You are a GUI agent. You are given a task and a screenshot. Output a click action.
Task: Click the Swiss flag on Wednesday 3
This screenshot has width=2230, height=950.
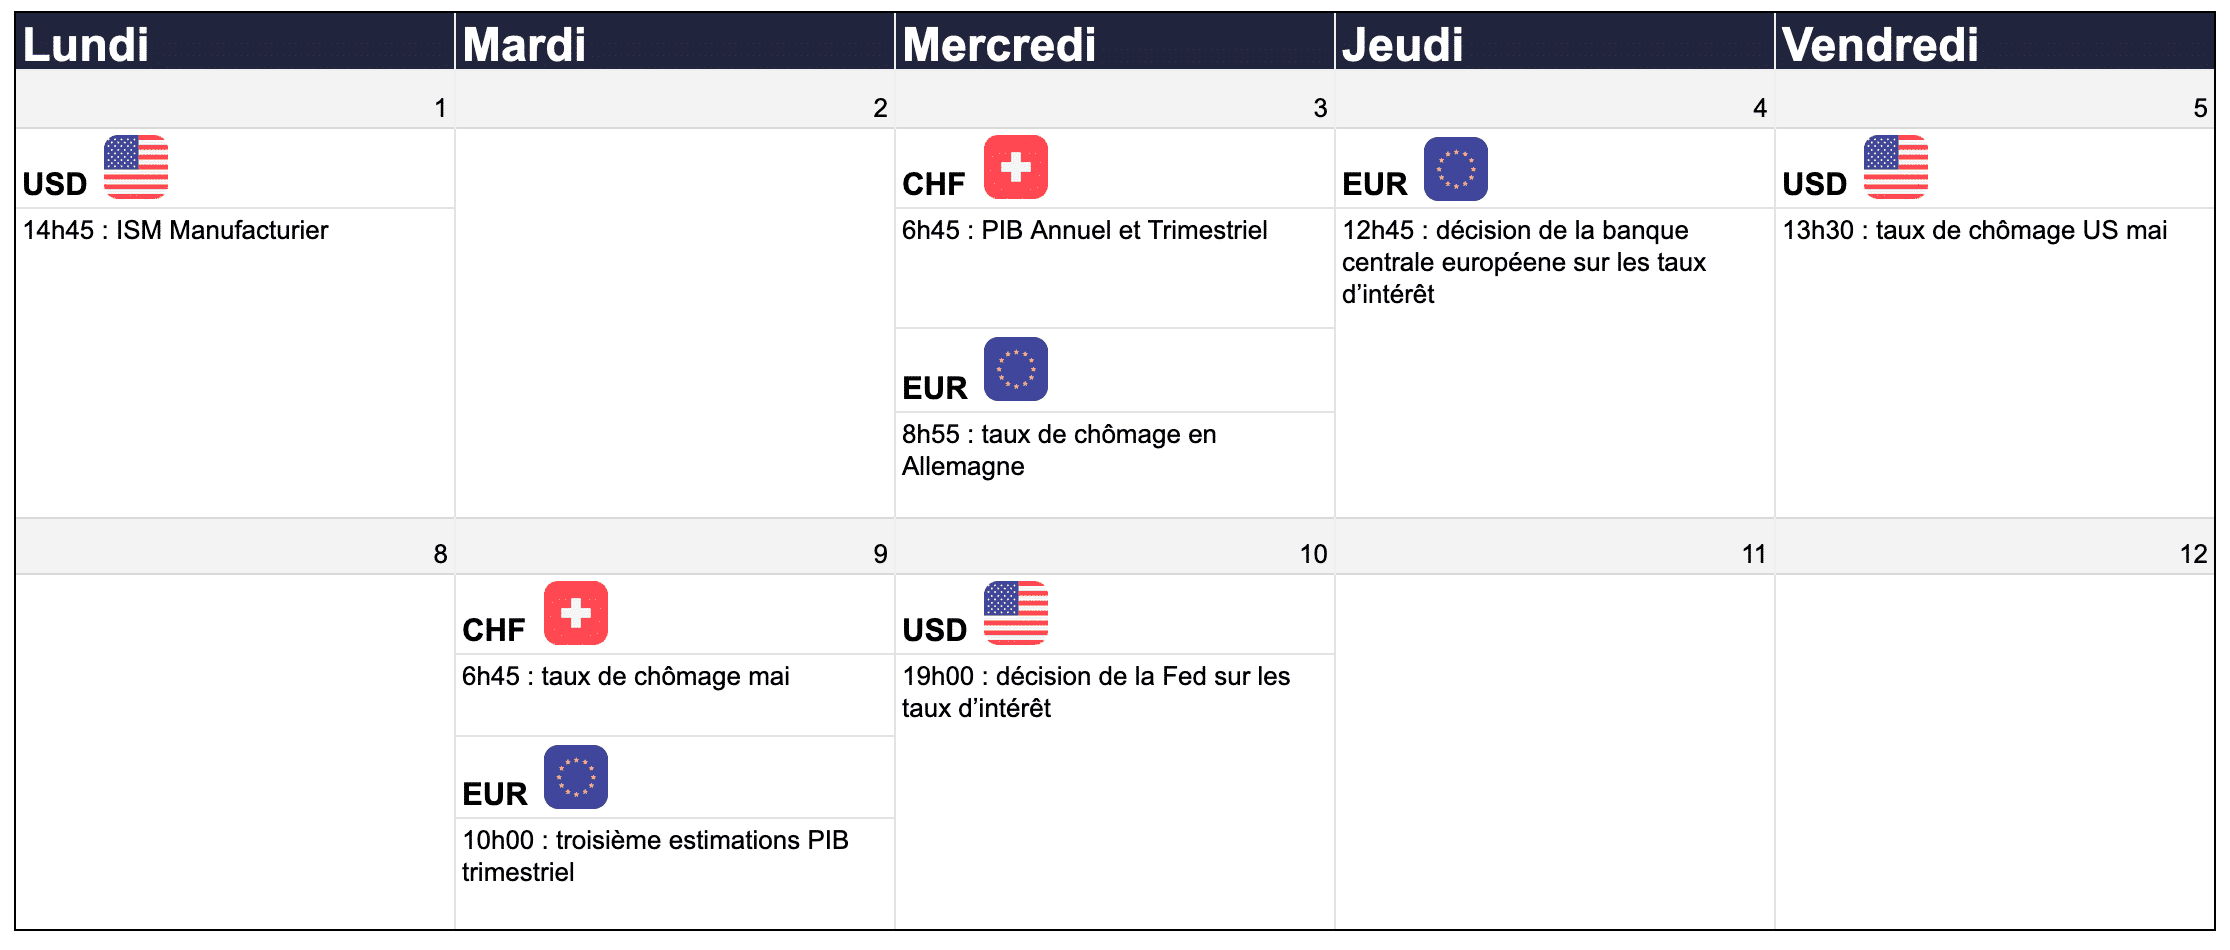pos(1016,167)
